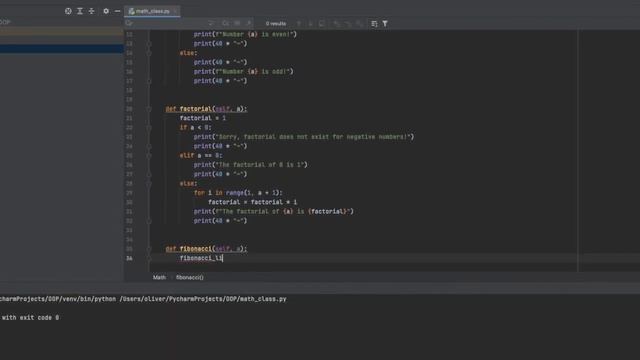The height and width of the screenshot is (360, 640).
Task: Click on 'factorial = 1' line
Action: coord(202,118)
